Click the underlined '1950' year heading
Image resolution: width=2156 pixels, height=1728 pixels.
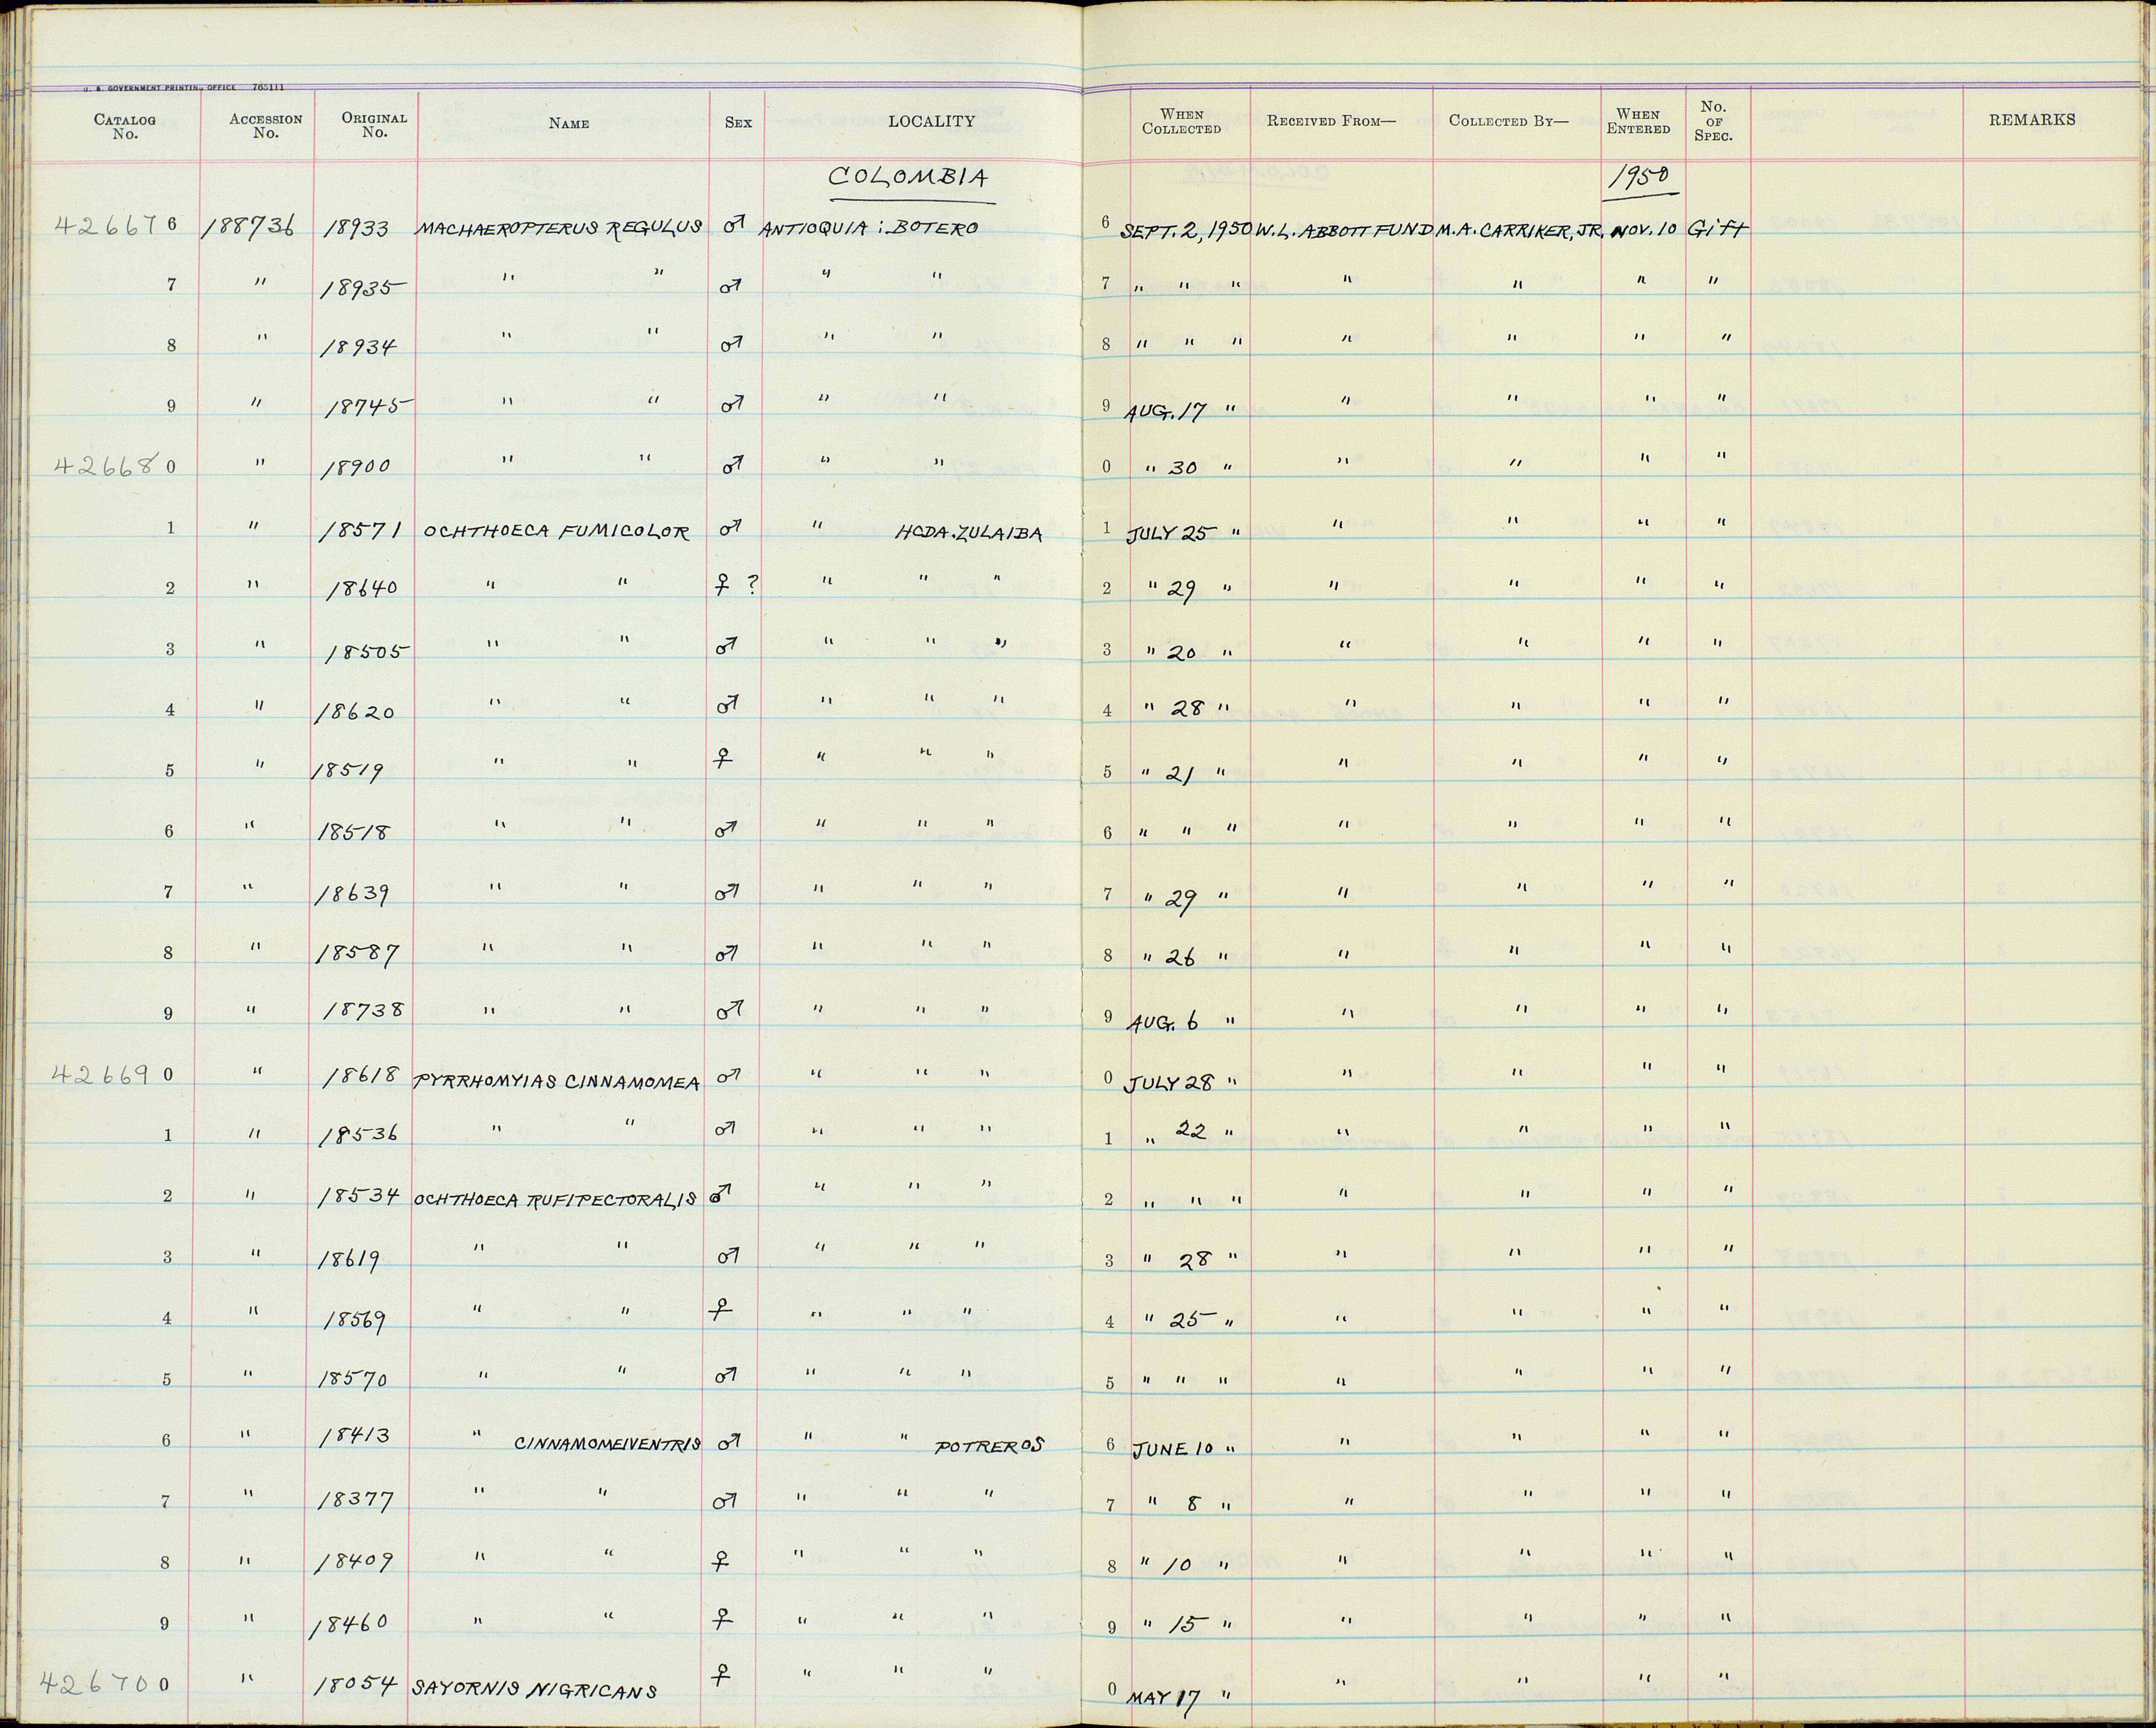[1639, 177]
